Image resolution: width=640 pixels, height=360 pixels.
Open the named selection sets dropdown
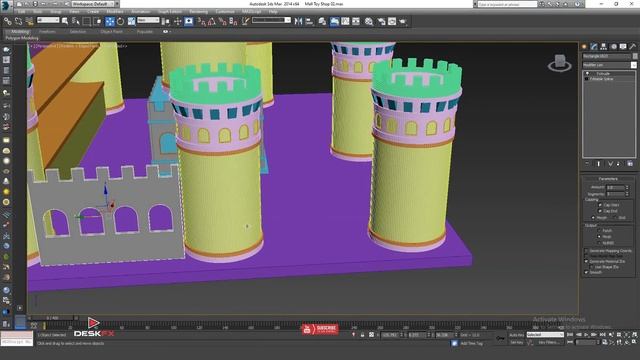[x=271, y=20]
